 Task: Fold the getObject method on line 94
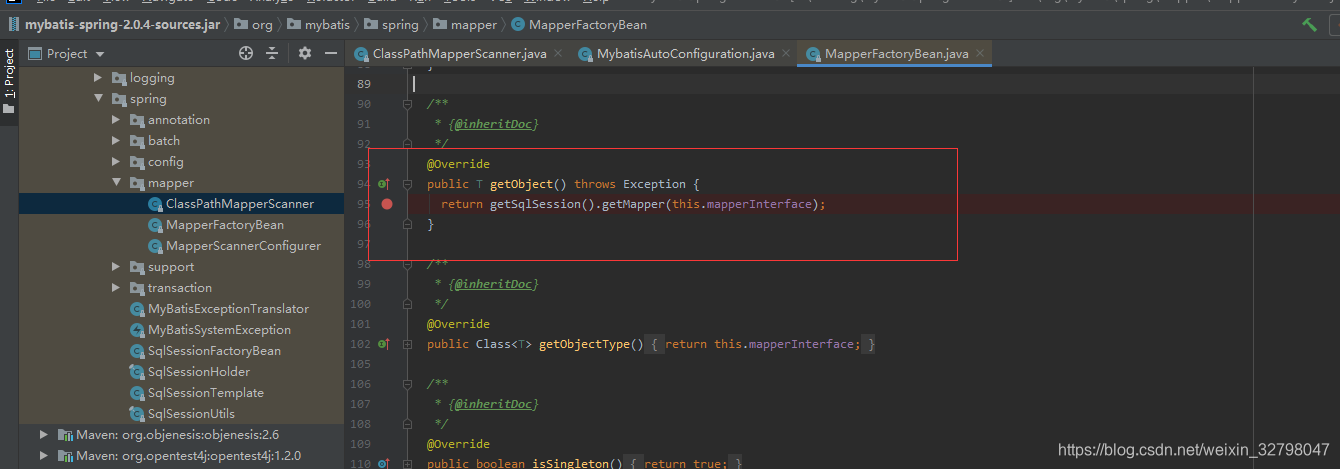click(x=407, y=184)
